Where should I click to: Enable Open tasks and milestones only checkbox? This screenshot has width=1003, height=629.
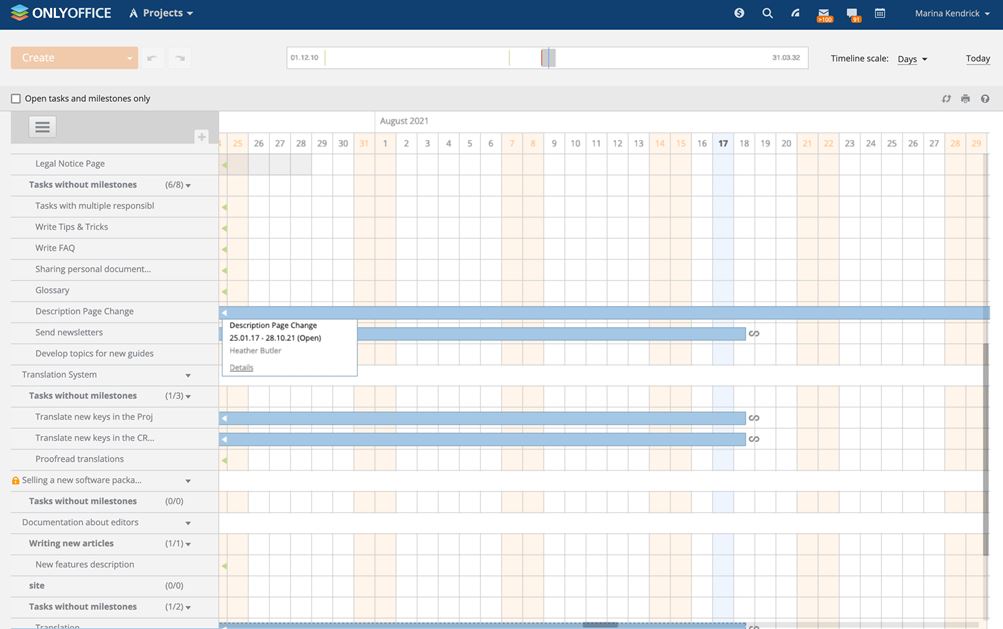pos(16,99)
